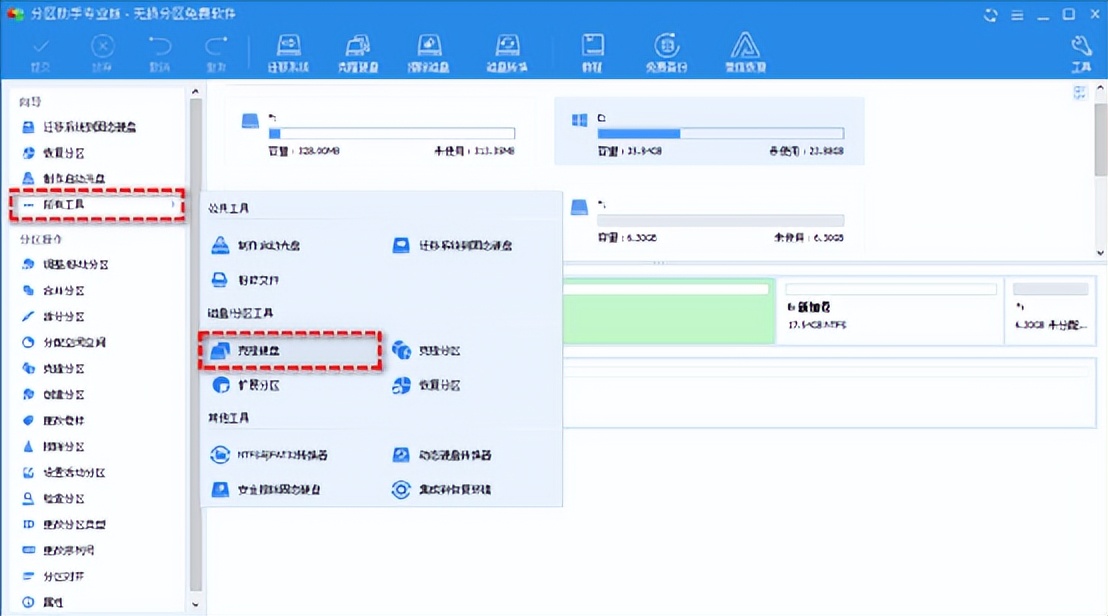
Task: Click the refresh icon in the title bar
Action: click(990, 15)
